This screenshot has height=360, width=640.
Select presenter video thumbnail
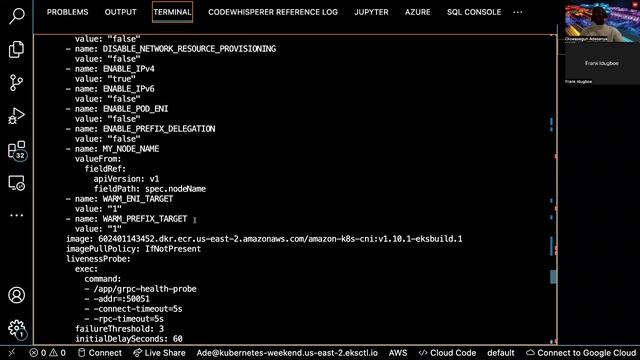(x=602, y=21)
